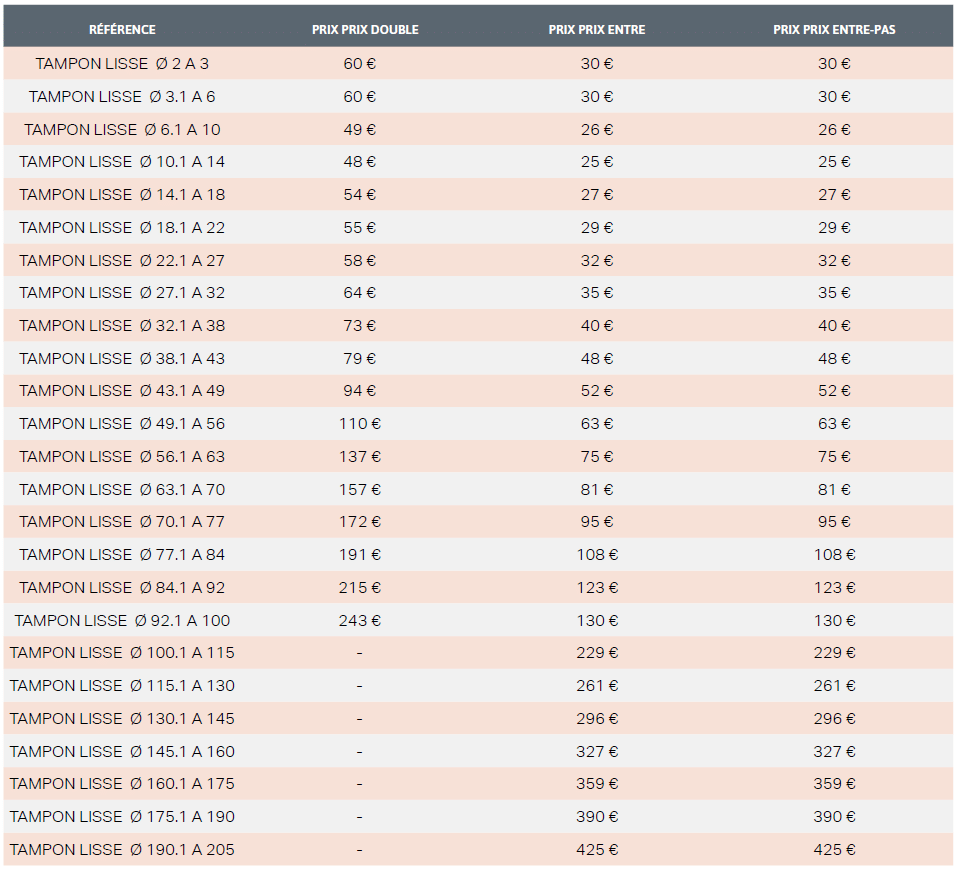This screenshot has height=869, width=956.
Task: Click the 110 € double price cell
Action: pos(360,424)
